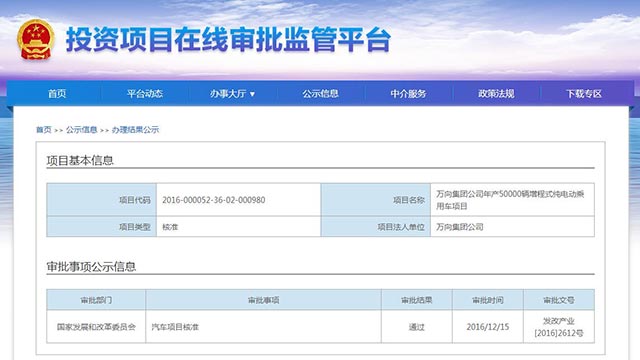
Task: Click the 审批事项公示信息 section heading
Action: coord(91,267)
